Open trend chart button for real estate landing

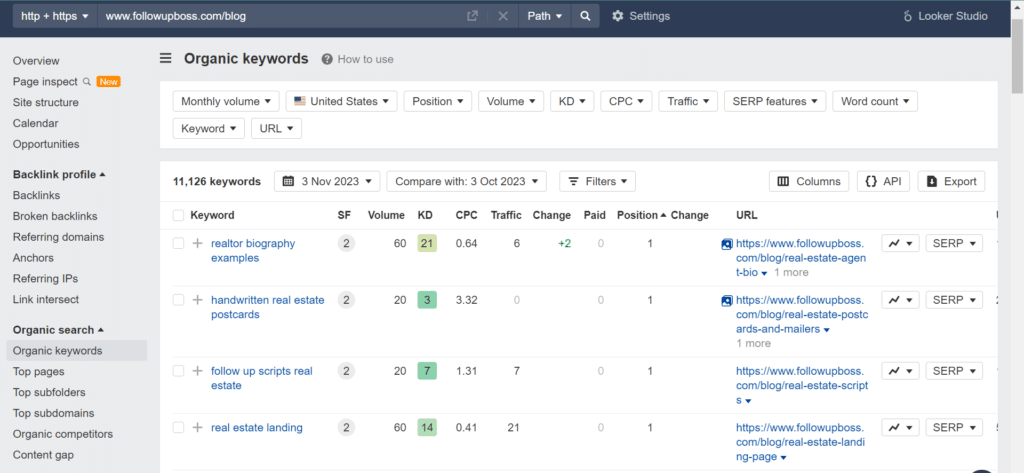click(901, 427)
